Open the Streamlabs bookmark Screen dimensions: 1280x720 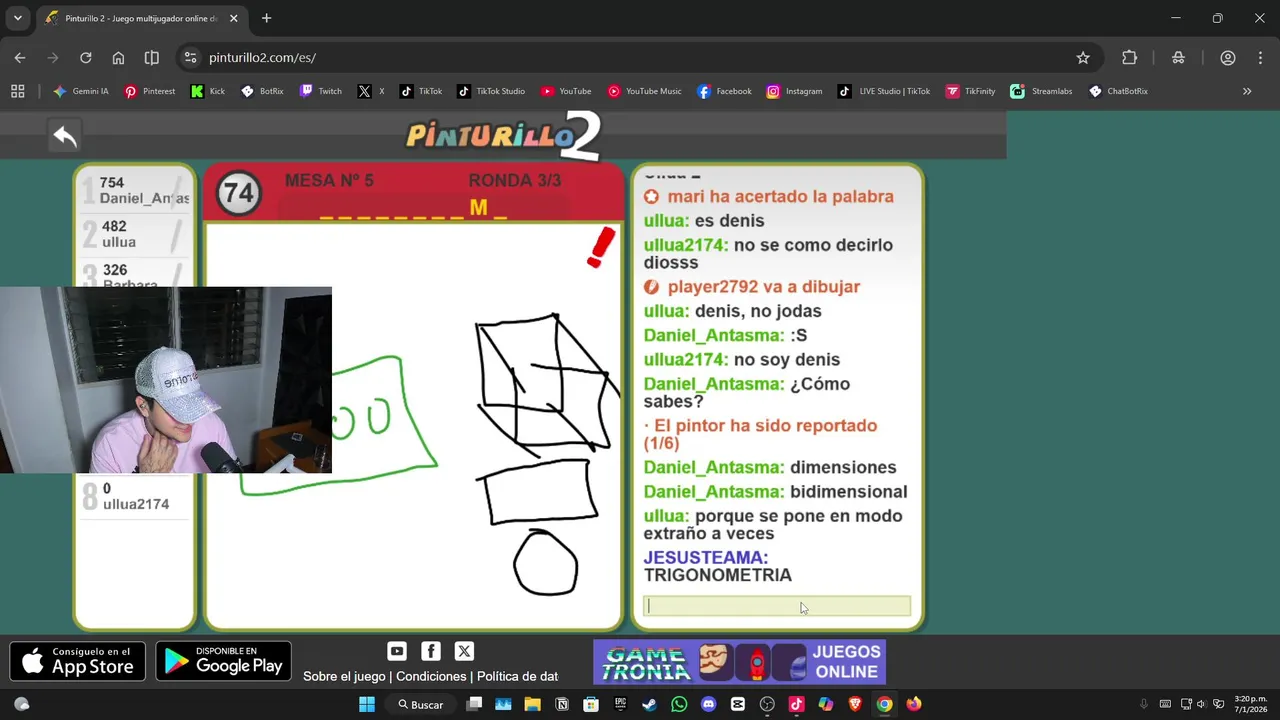coord(1041,91)
